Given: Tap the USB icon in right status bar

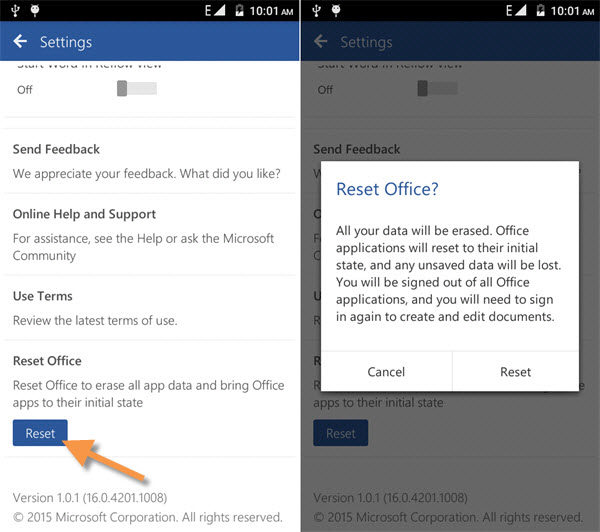Looking at the screenshot, I should click(x=316, y=10).
